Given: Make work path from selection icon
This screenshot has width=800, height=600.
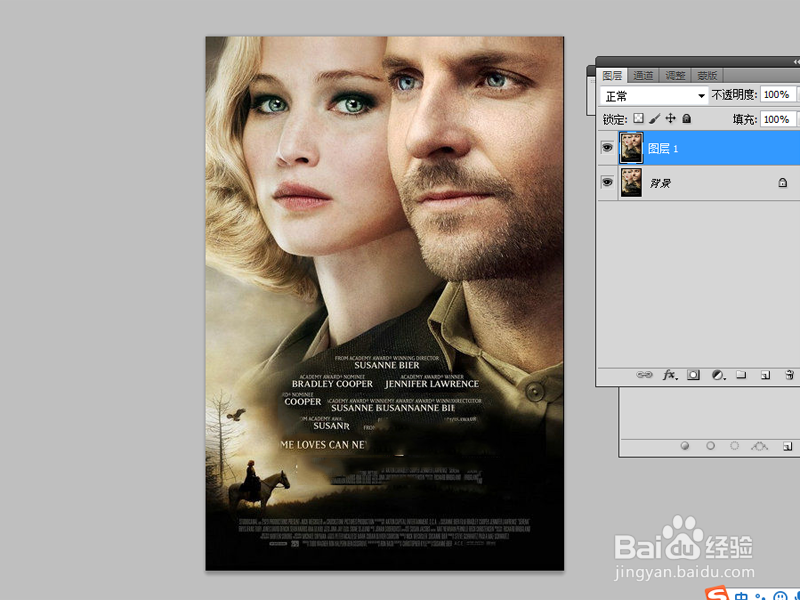Looking at the screenshot, I should pyautogui.click(x=759, y=446).
